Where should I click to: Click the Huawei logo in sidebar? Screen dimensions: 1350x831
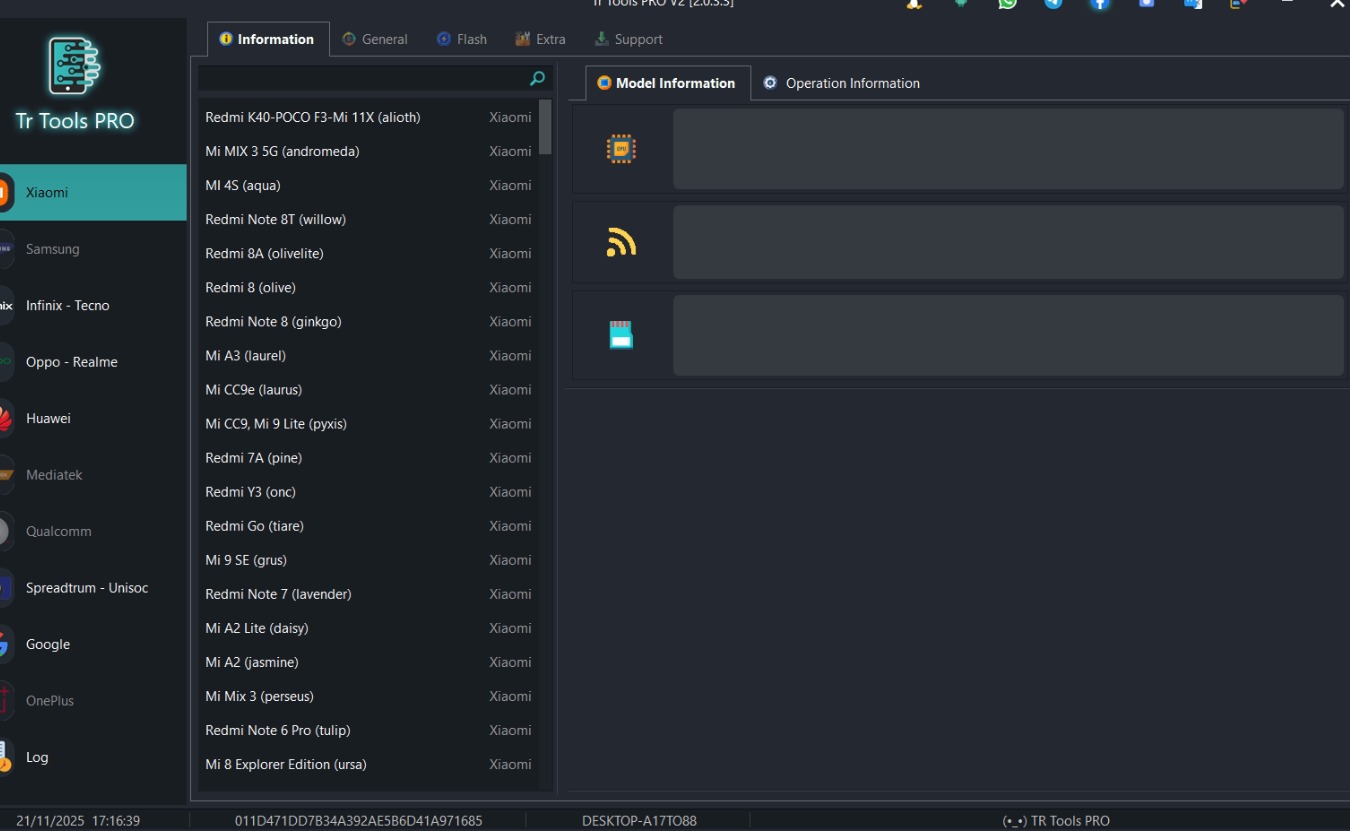tap(5, 419)
